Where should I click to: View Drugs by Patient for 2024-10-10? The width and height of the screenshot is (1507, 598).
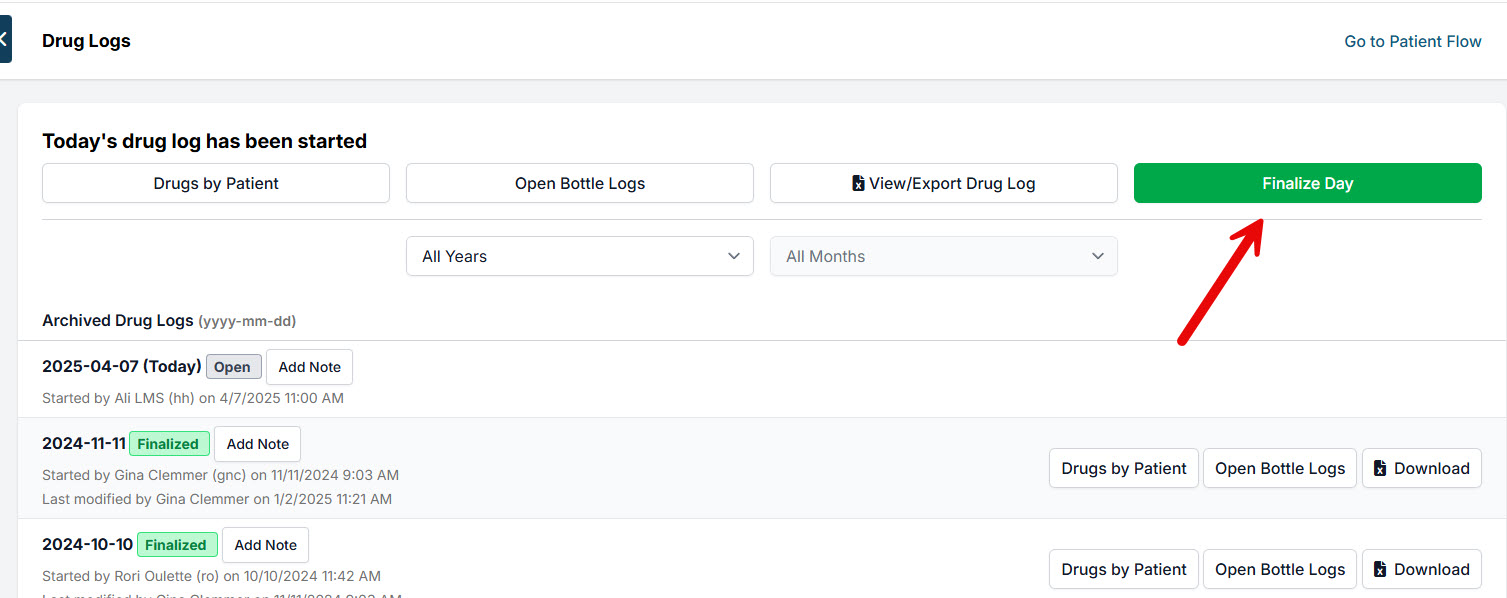(1123, 570)
